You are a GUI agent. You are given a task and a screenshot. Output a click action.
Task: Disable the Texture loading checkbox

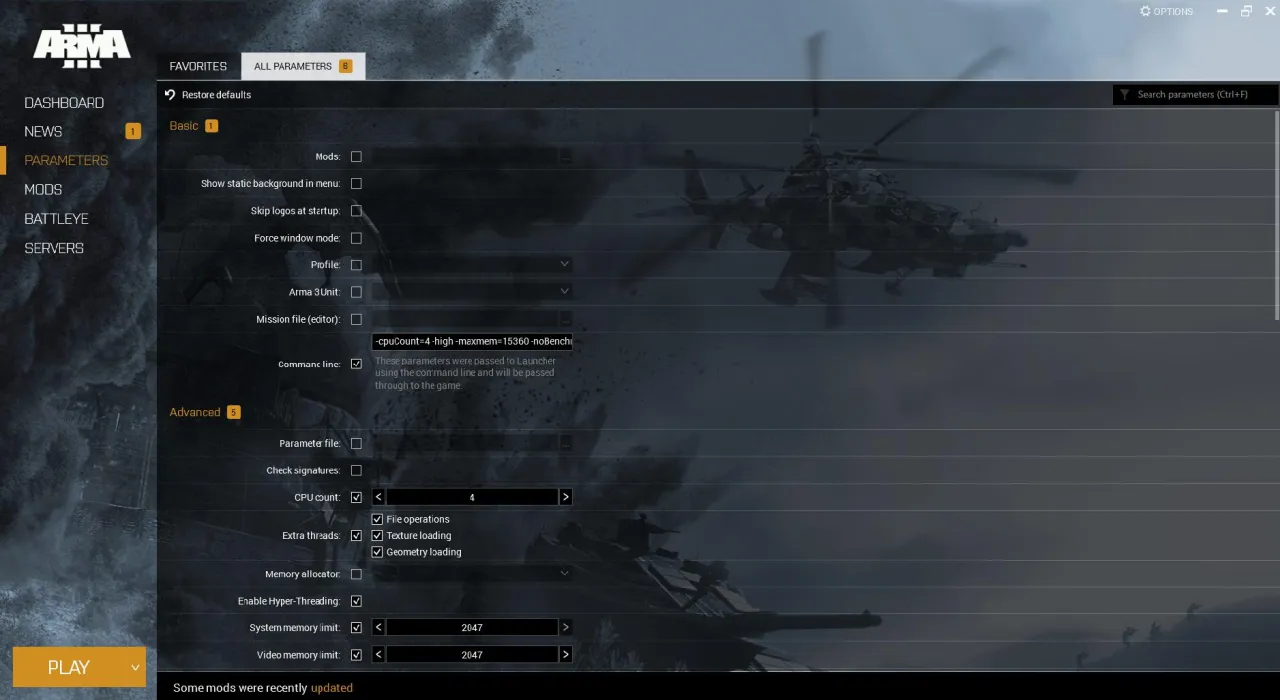377,535
